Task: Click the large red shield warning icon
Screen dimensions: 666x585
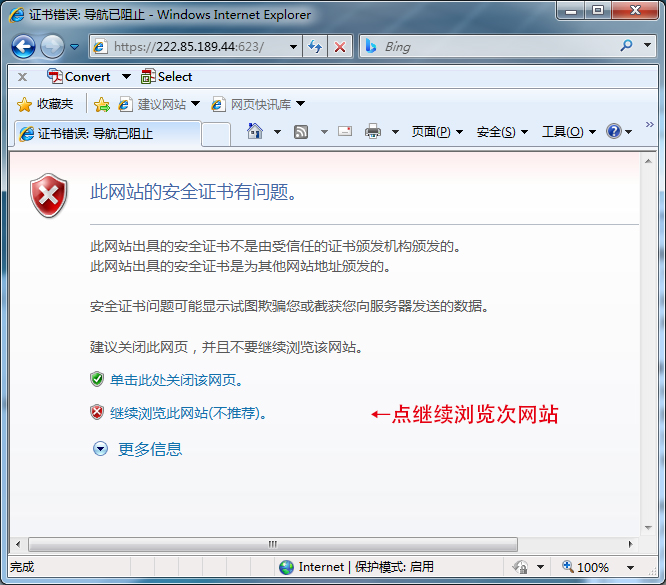Action: pyautogui.click(x=49, y=195)
